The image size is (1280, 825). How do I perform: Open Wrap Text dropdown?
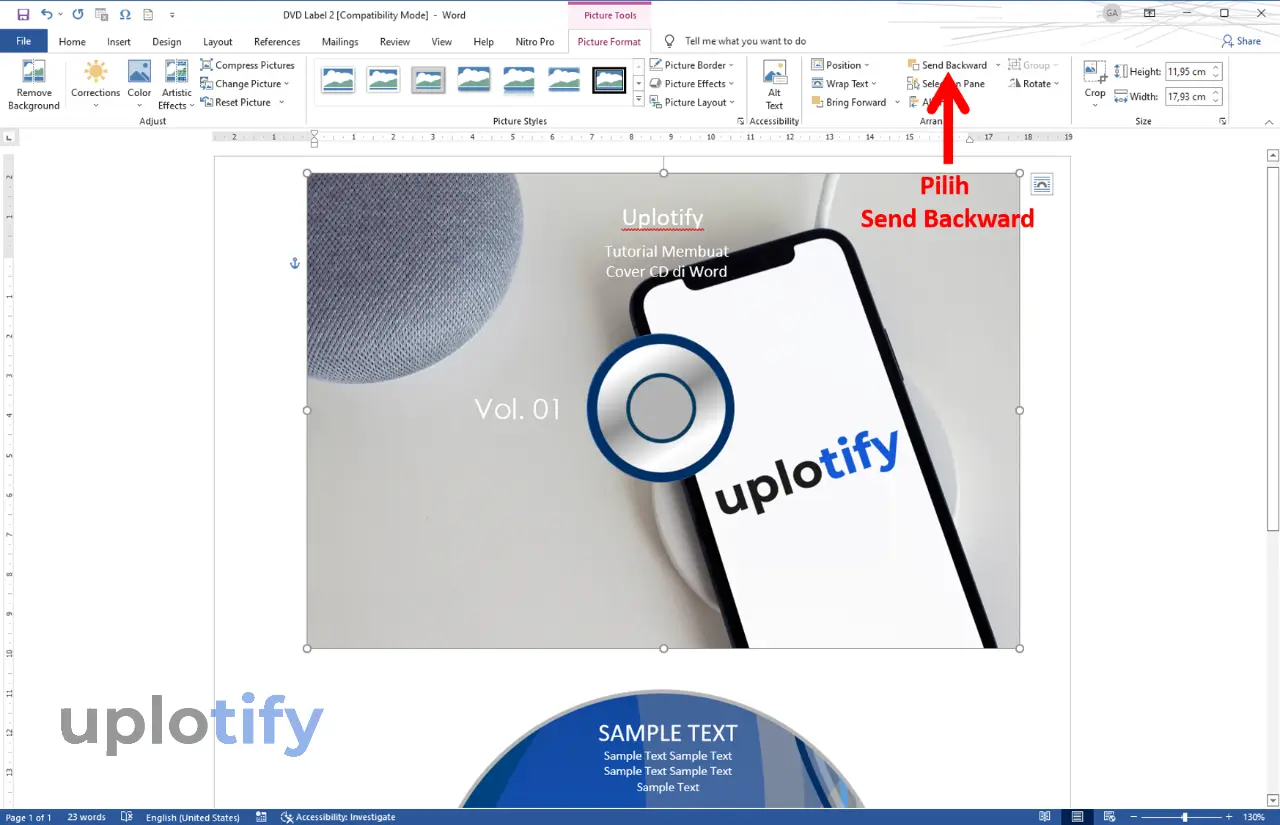pos(843,84)
